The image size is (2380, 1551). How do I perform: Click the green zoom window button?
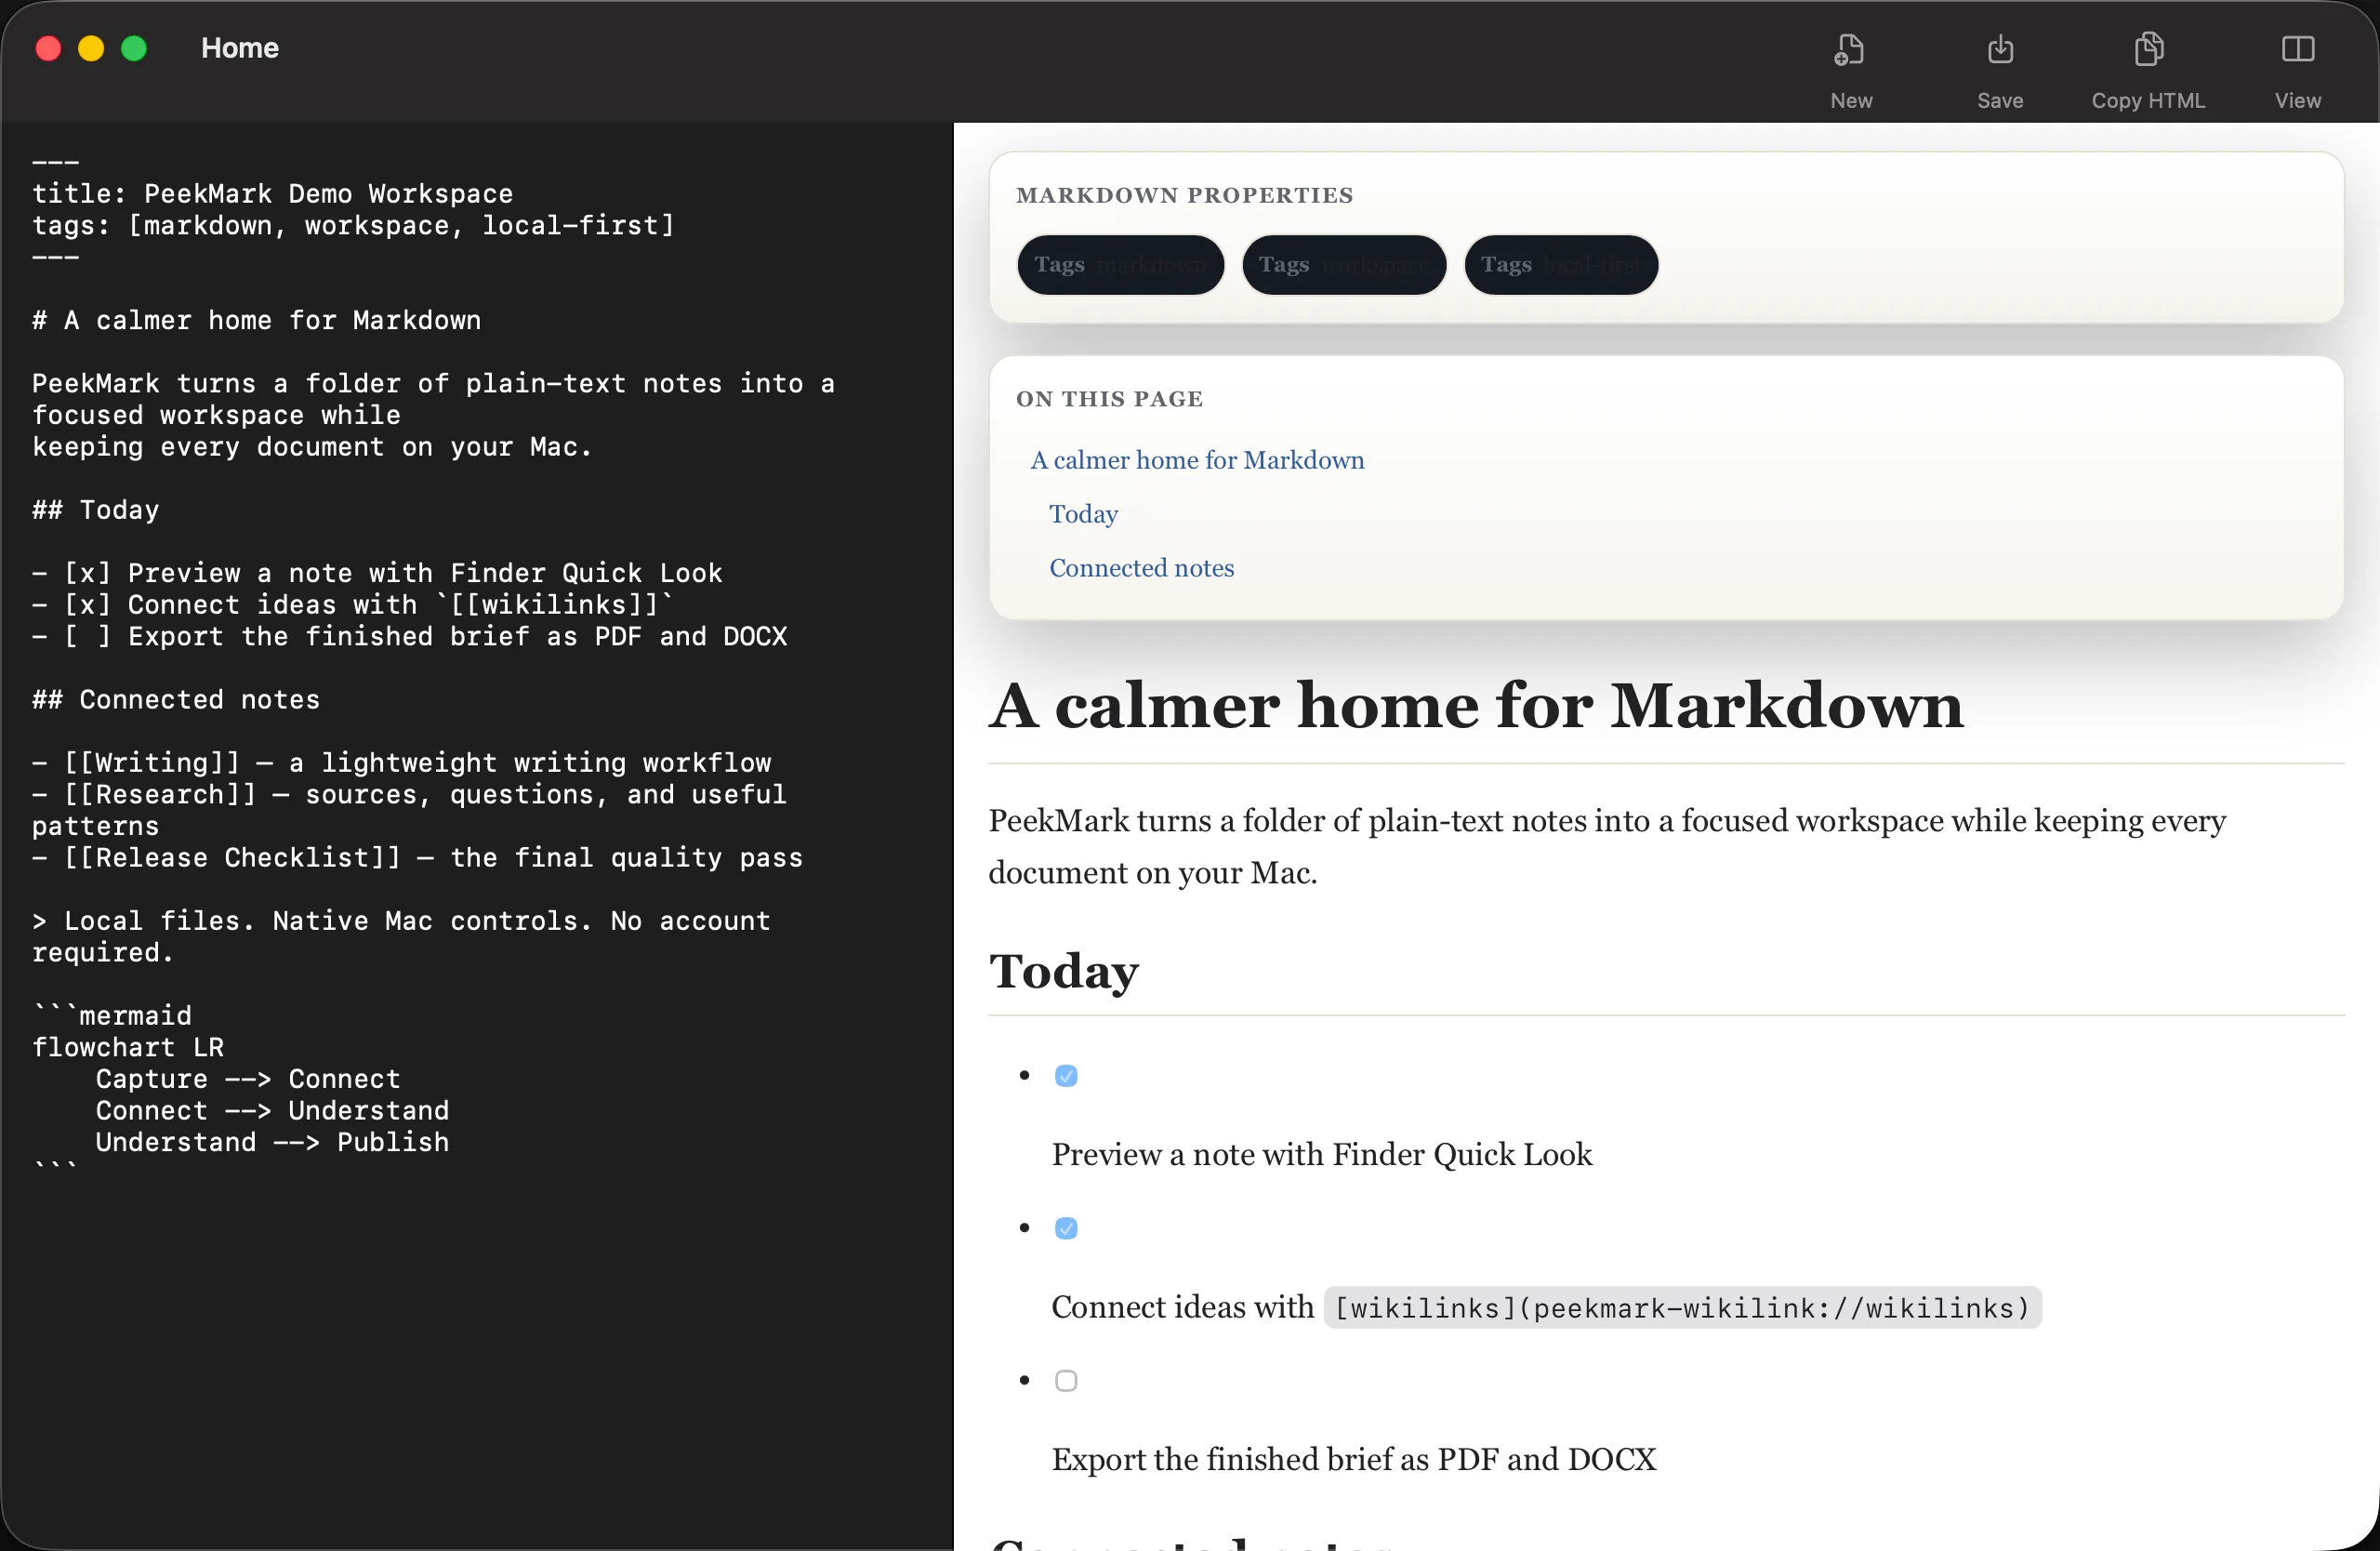pyautogui.click(x=134, y=48)
